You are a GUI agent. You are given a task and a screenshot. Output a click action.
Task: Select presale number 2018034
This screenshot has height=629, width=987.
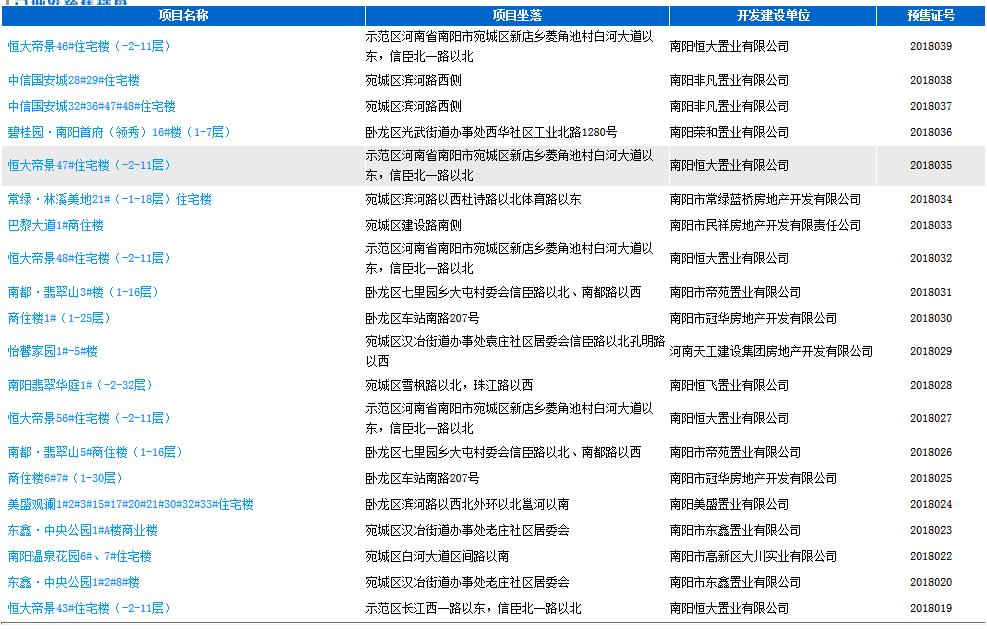tap(931, 199)
